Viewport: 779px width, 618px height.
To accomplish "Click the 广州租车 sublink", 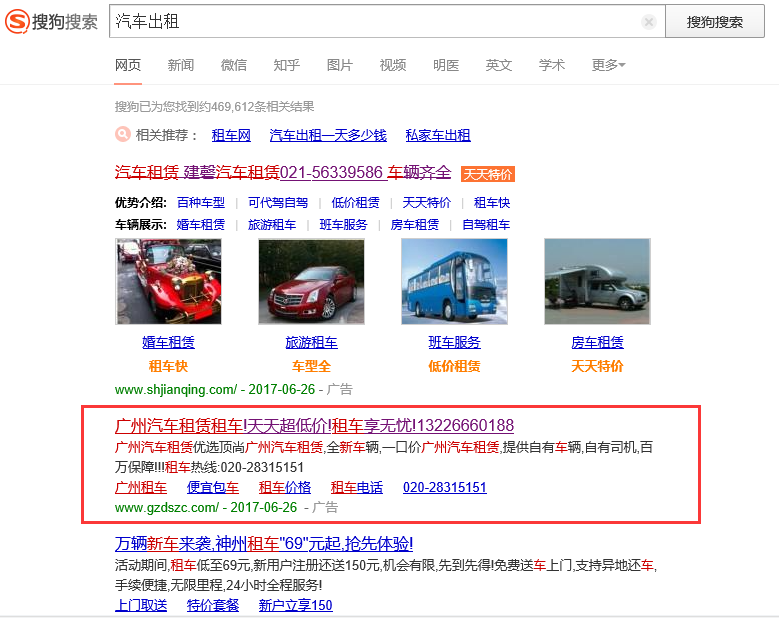I will pyautogui.click(x=141, y=487).
